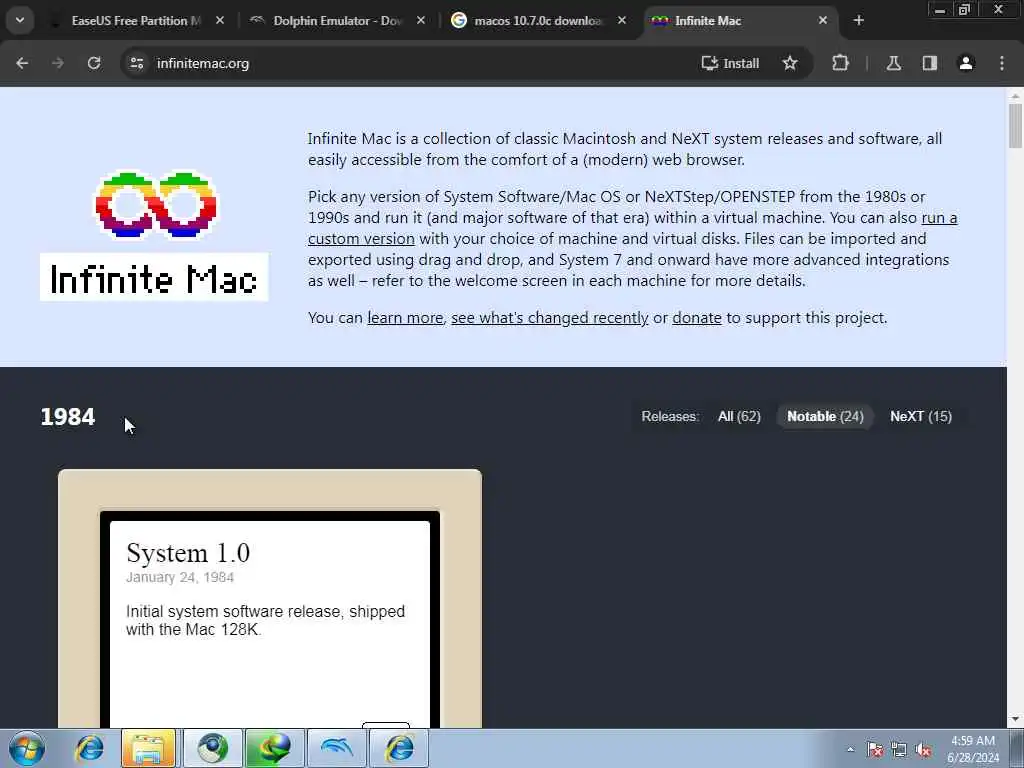Open the Chrome three-dot menu

pos(1002,63)
